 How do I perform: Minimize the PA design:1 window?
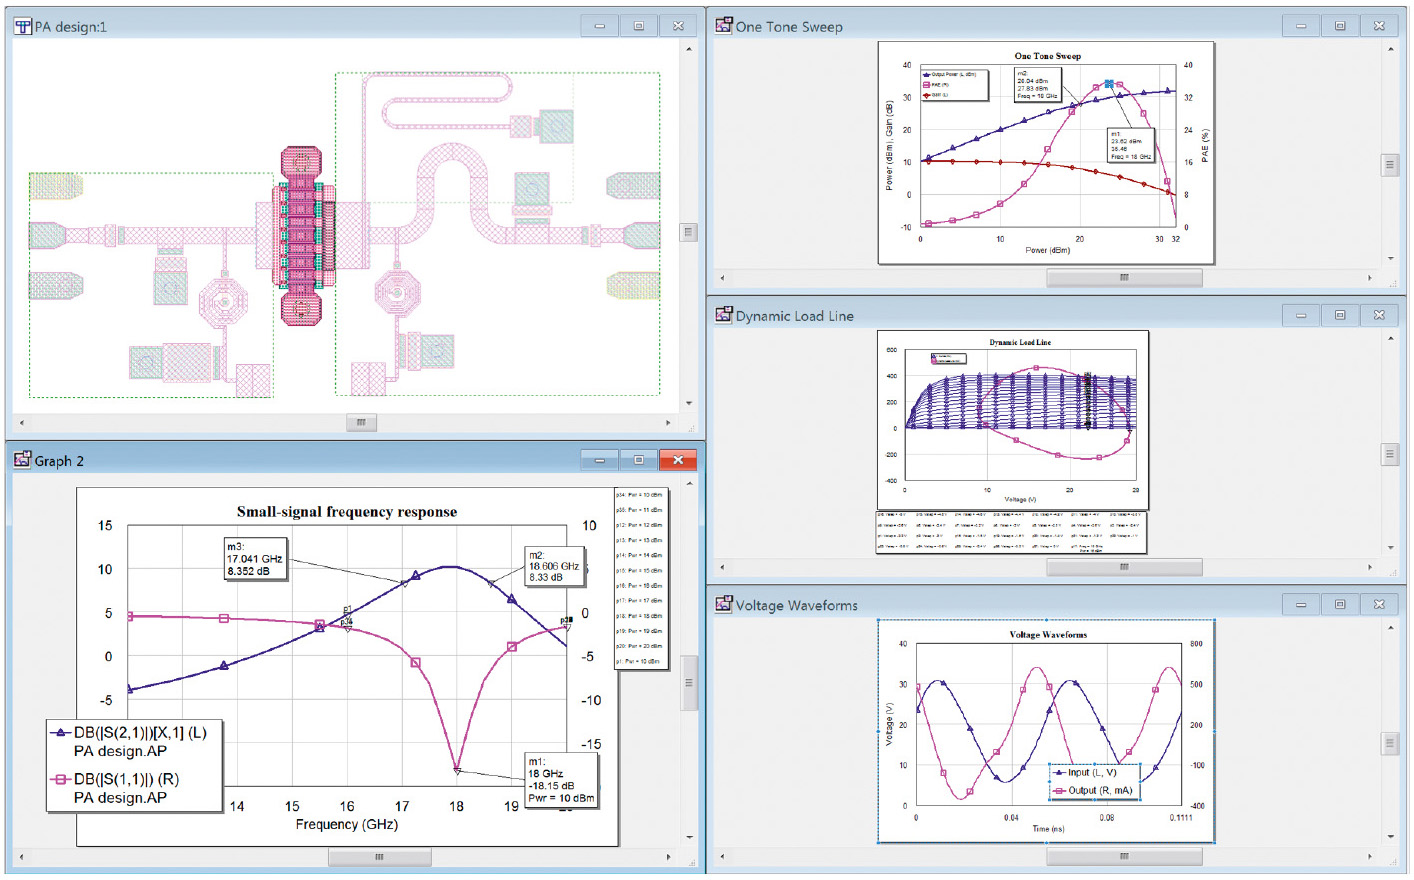click(x=600, y=26)
